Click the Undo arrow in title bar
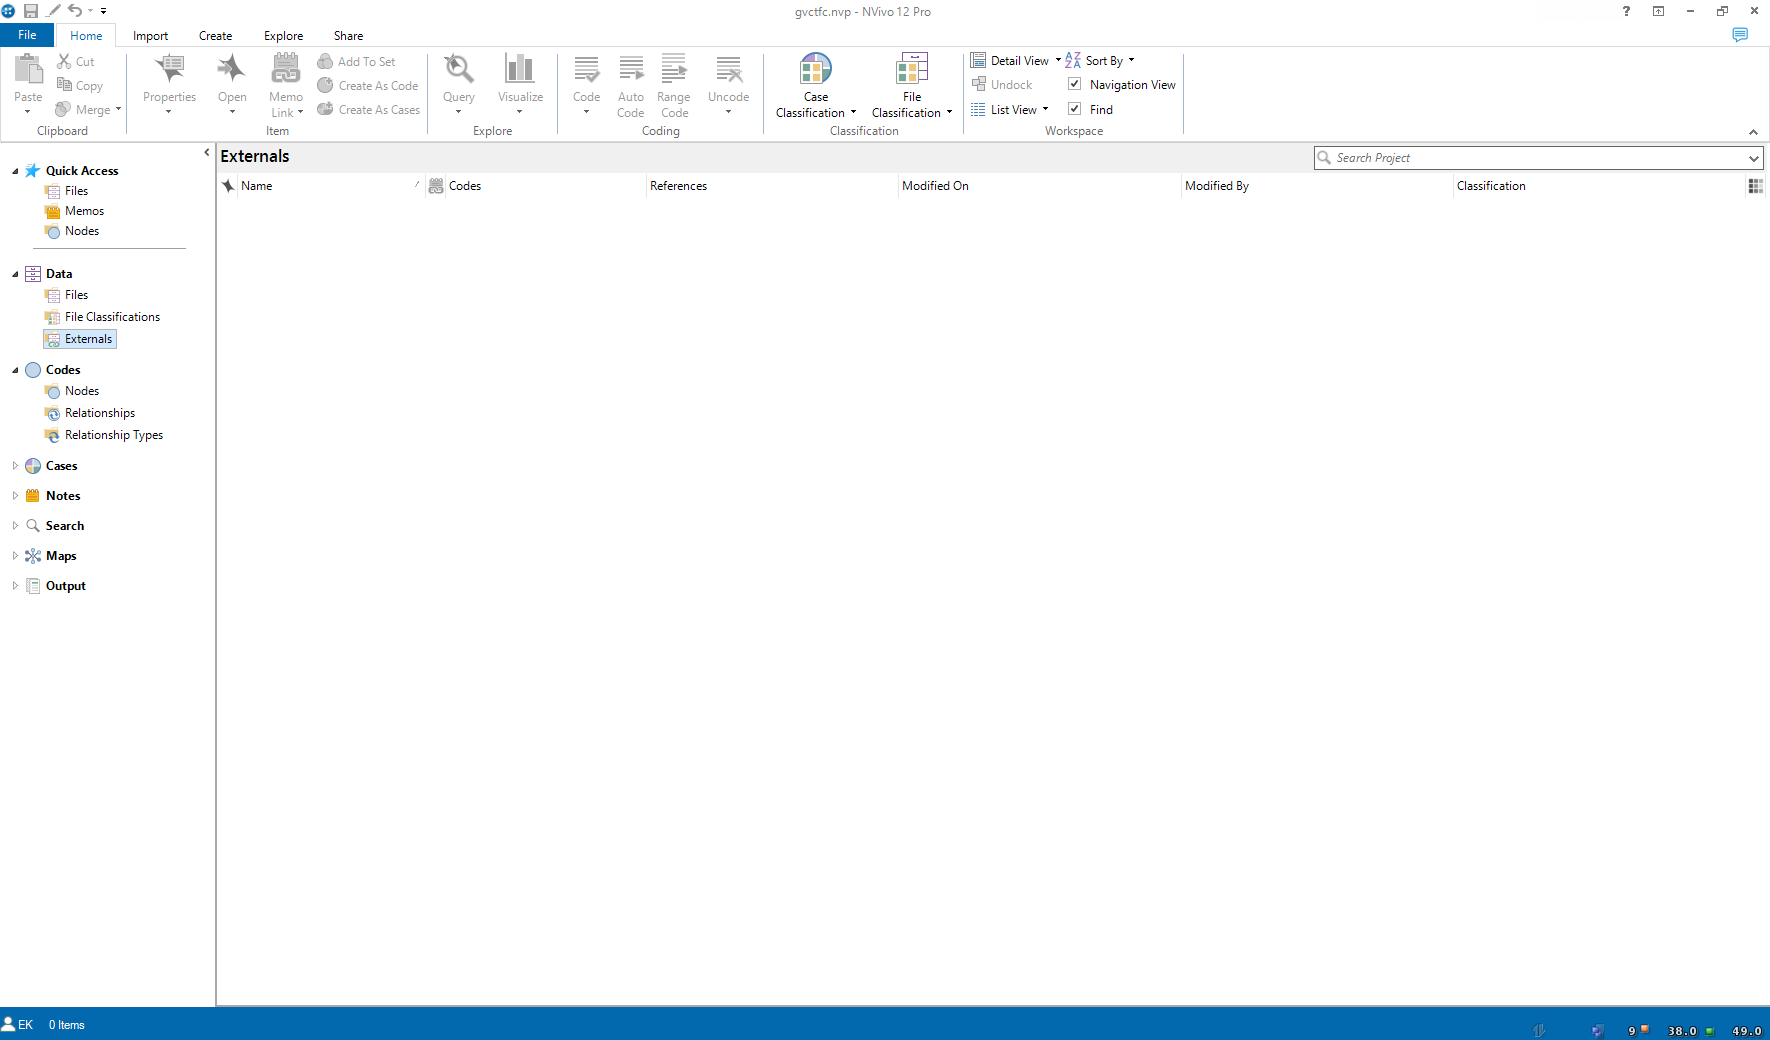The image size is (1770, 1040). click(75, 11)
